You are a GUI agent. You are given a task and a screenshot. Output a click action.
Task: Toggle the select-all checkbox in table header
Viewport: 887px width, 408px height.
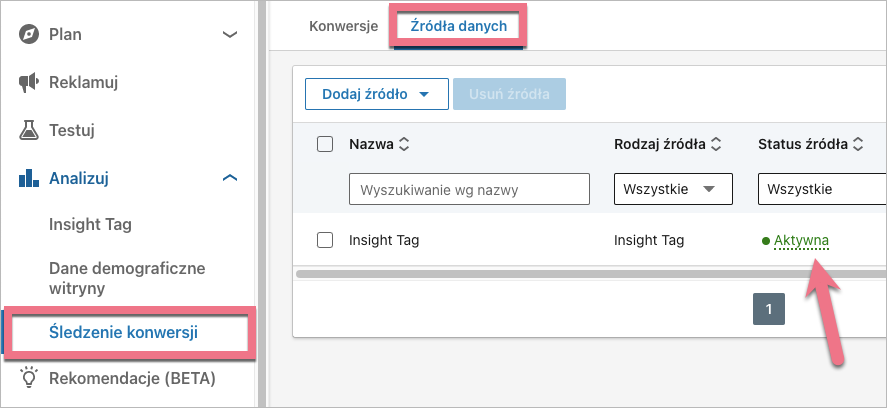click(x=324, y=144)
